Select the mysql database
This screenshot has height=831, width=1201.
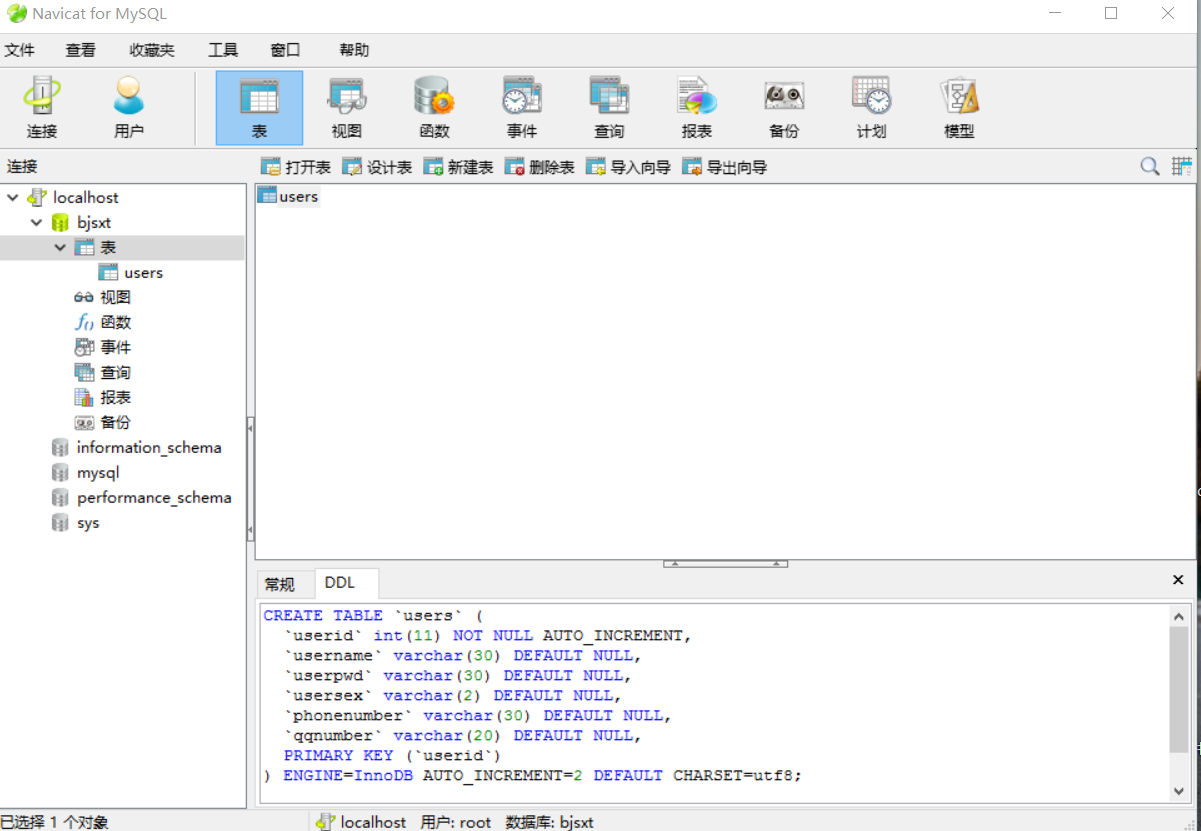[98, 473]
